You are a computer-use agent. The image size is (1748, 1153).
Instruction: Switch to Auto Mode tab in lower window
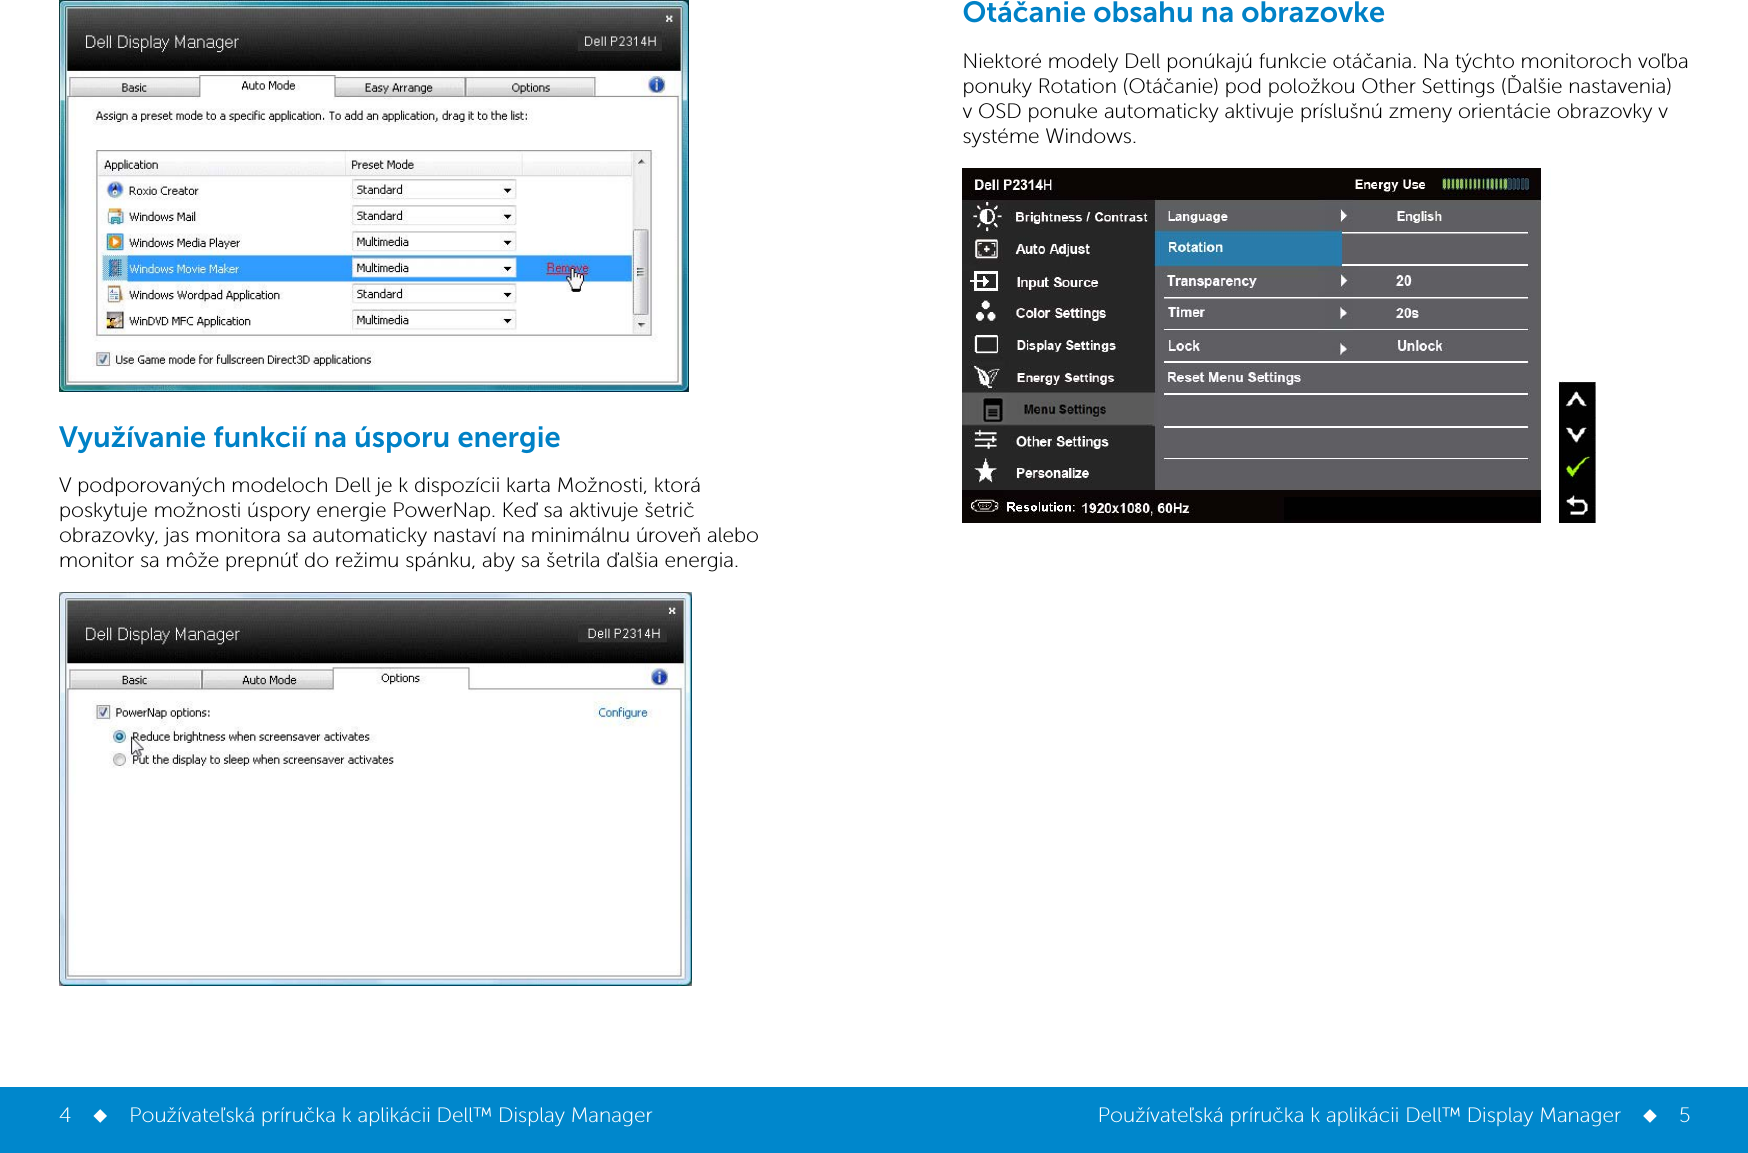tap(269, 680)
